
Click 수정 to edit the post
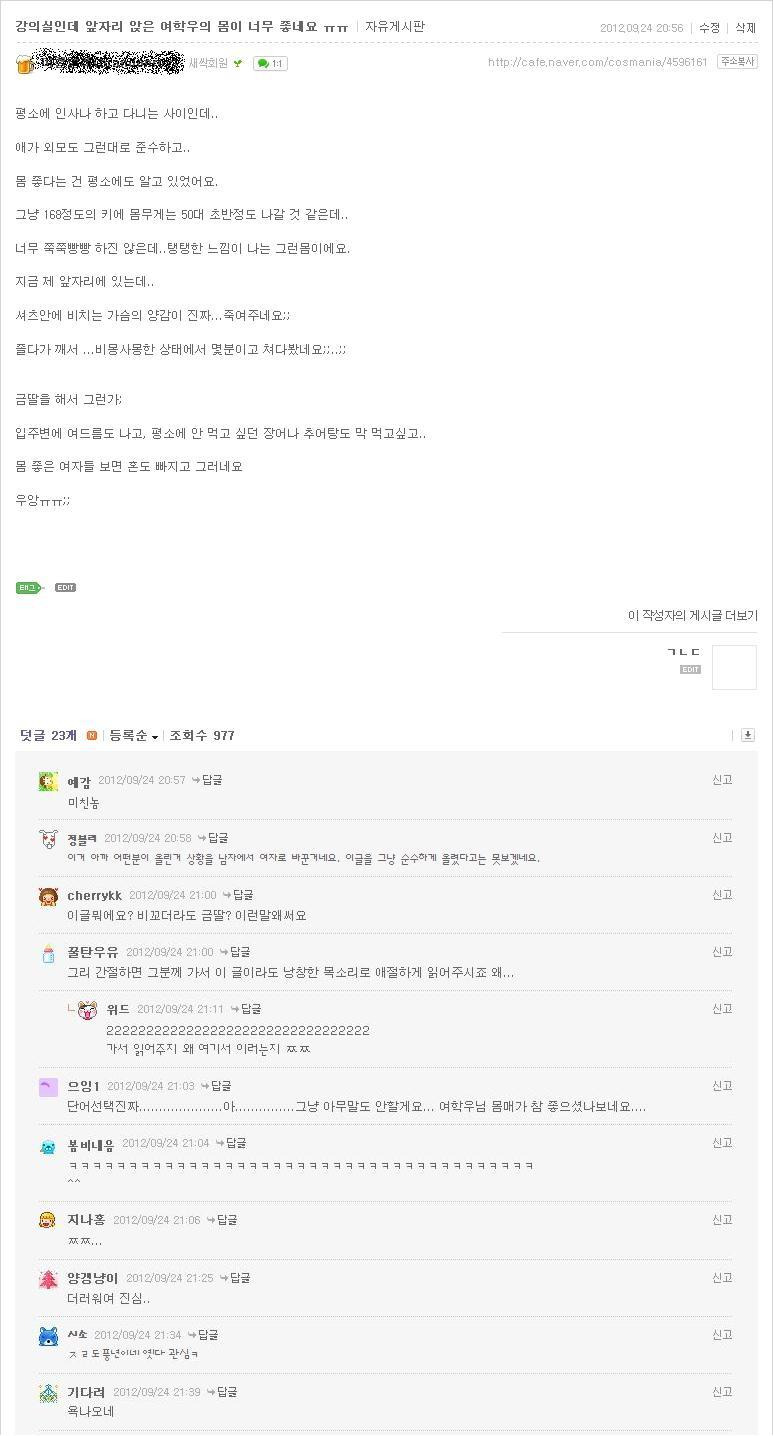coord(709,28)
